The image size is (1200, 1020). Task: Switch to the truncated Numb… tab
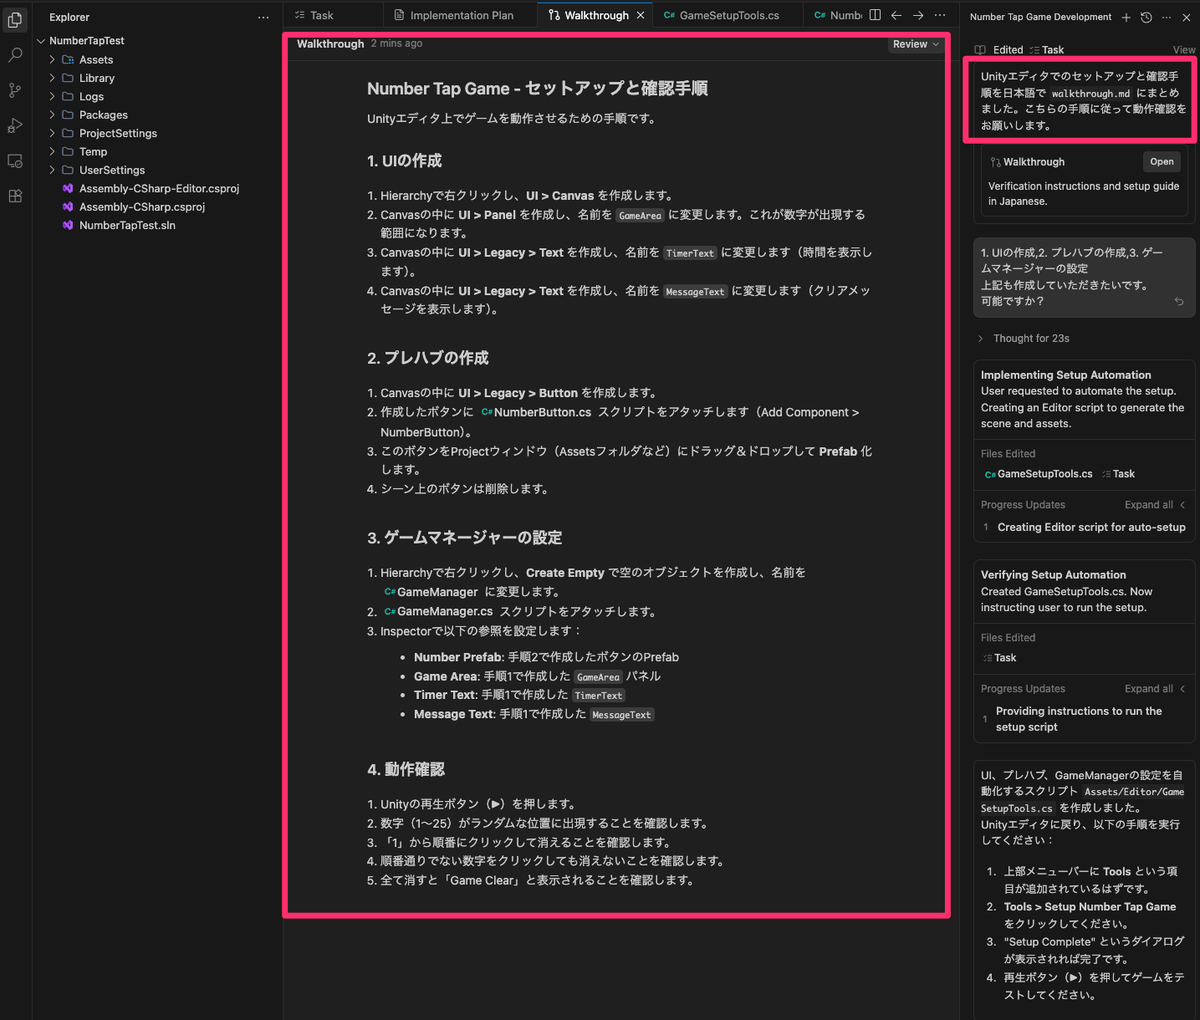(x=838, y=15)
